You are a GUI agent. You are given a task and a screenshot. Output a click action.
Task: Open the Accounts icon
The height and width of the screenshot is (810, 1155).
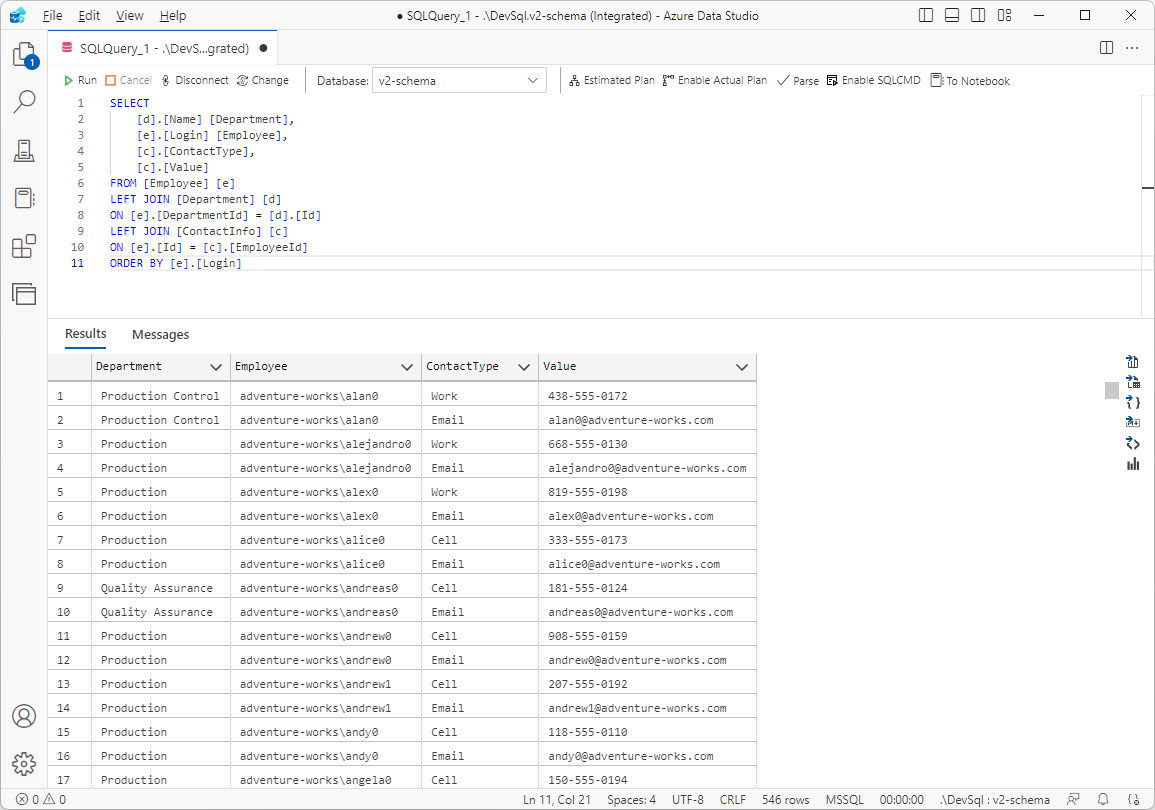point(24,716)
